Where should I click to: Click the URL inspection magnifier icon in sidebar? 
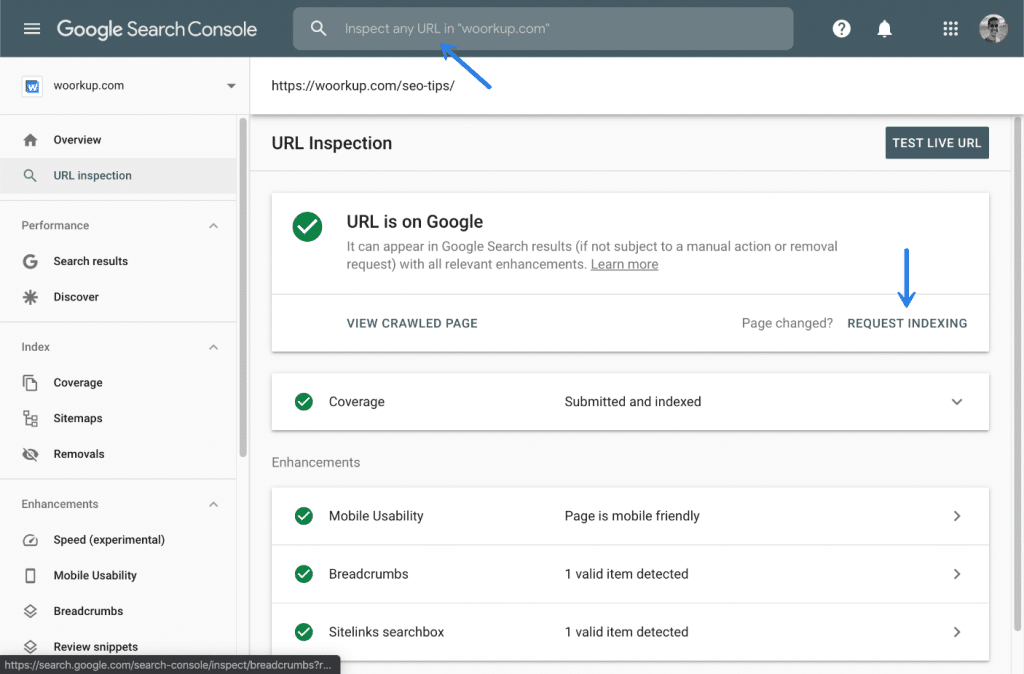coord(30,176)
